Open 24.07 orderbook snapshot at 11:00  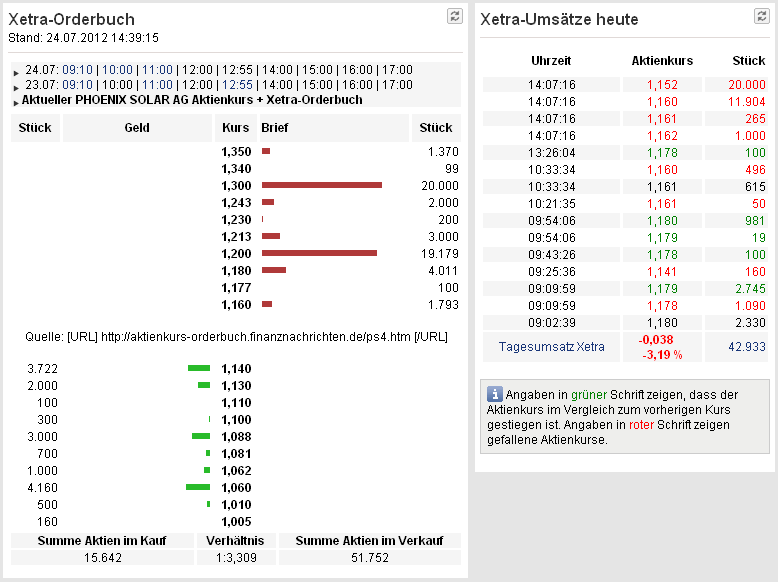click(157, 70)
